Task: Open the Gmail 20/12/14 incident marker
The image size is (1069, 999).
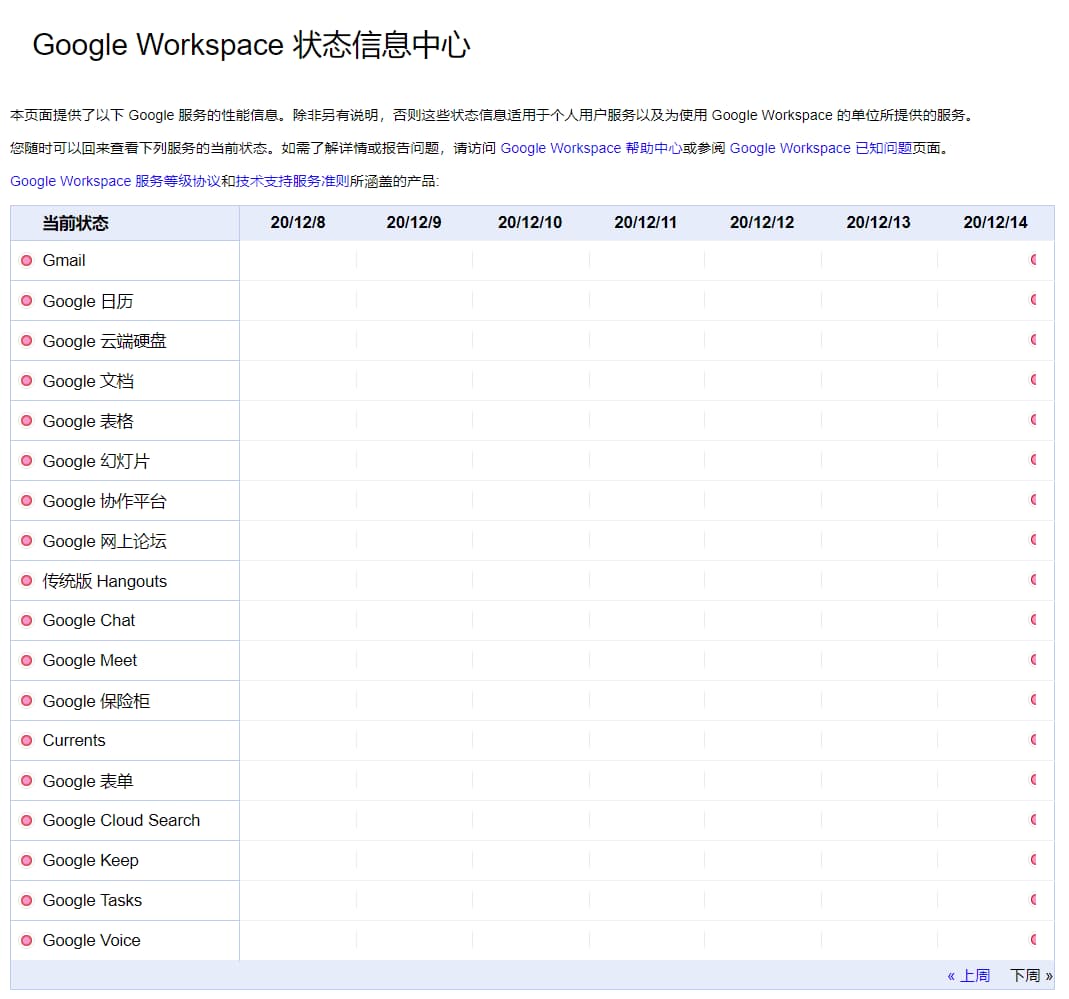Action: coord(1034,259)
